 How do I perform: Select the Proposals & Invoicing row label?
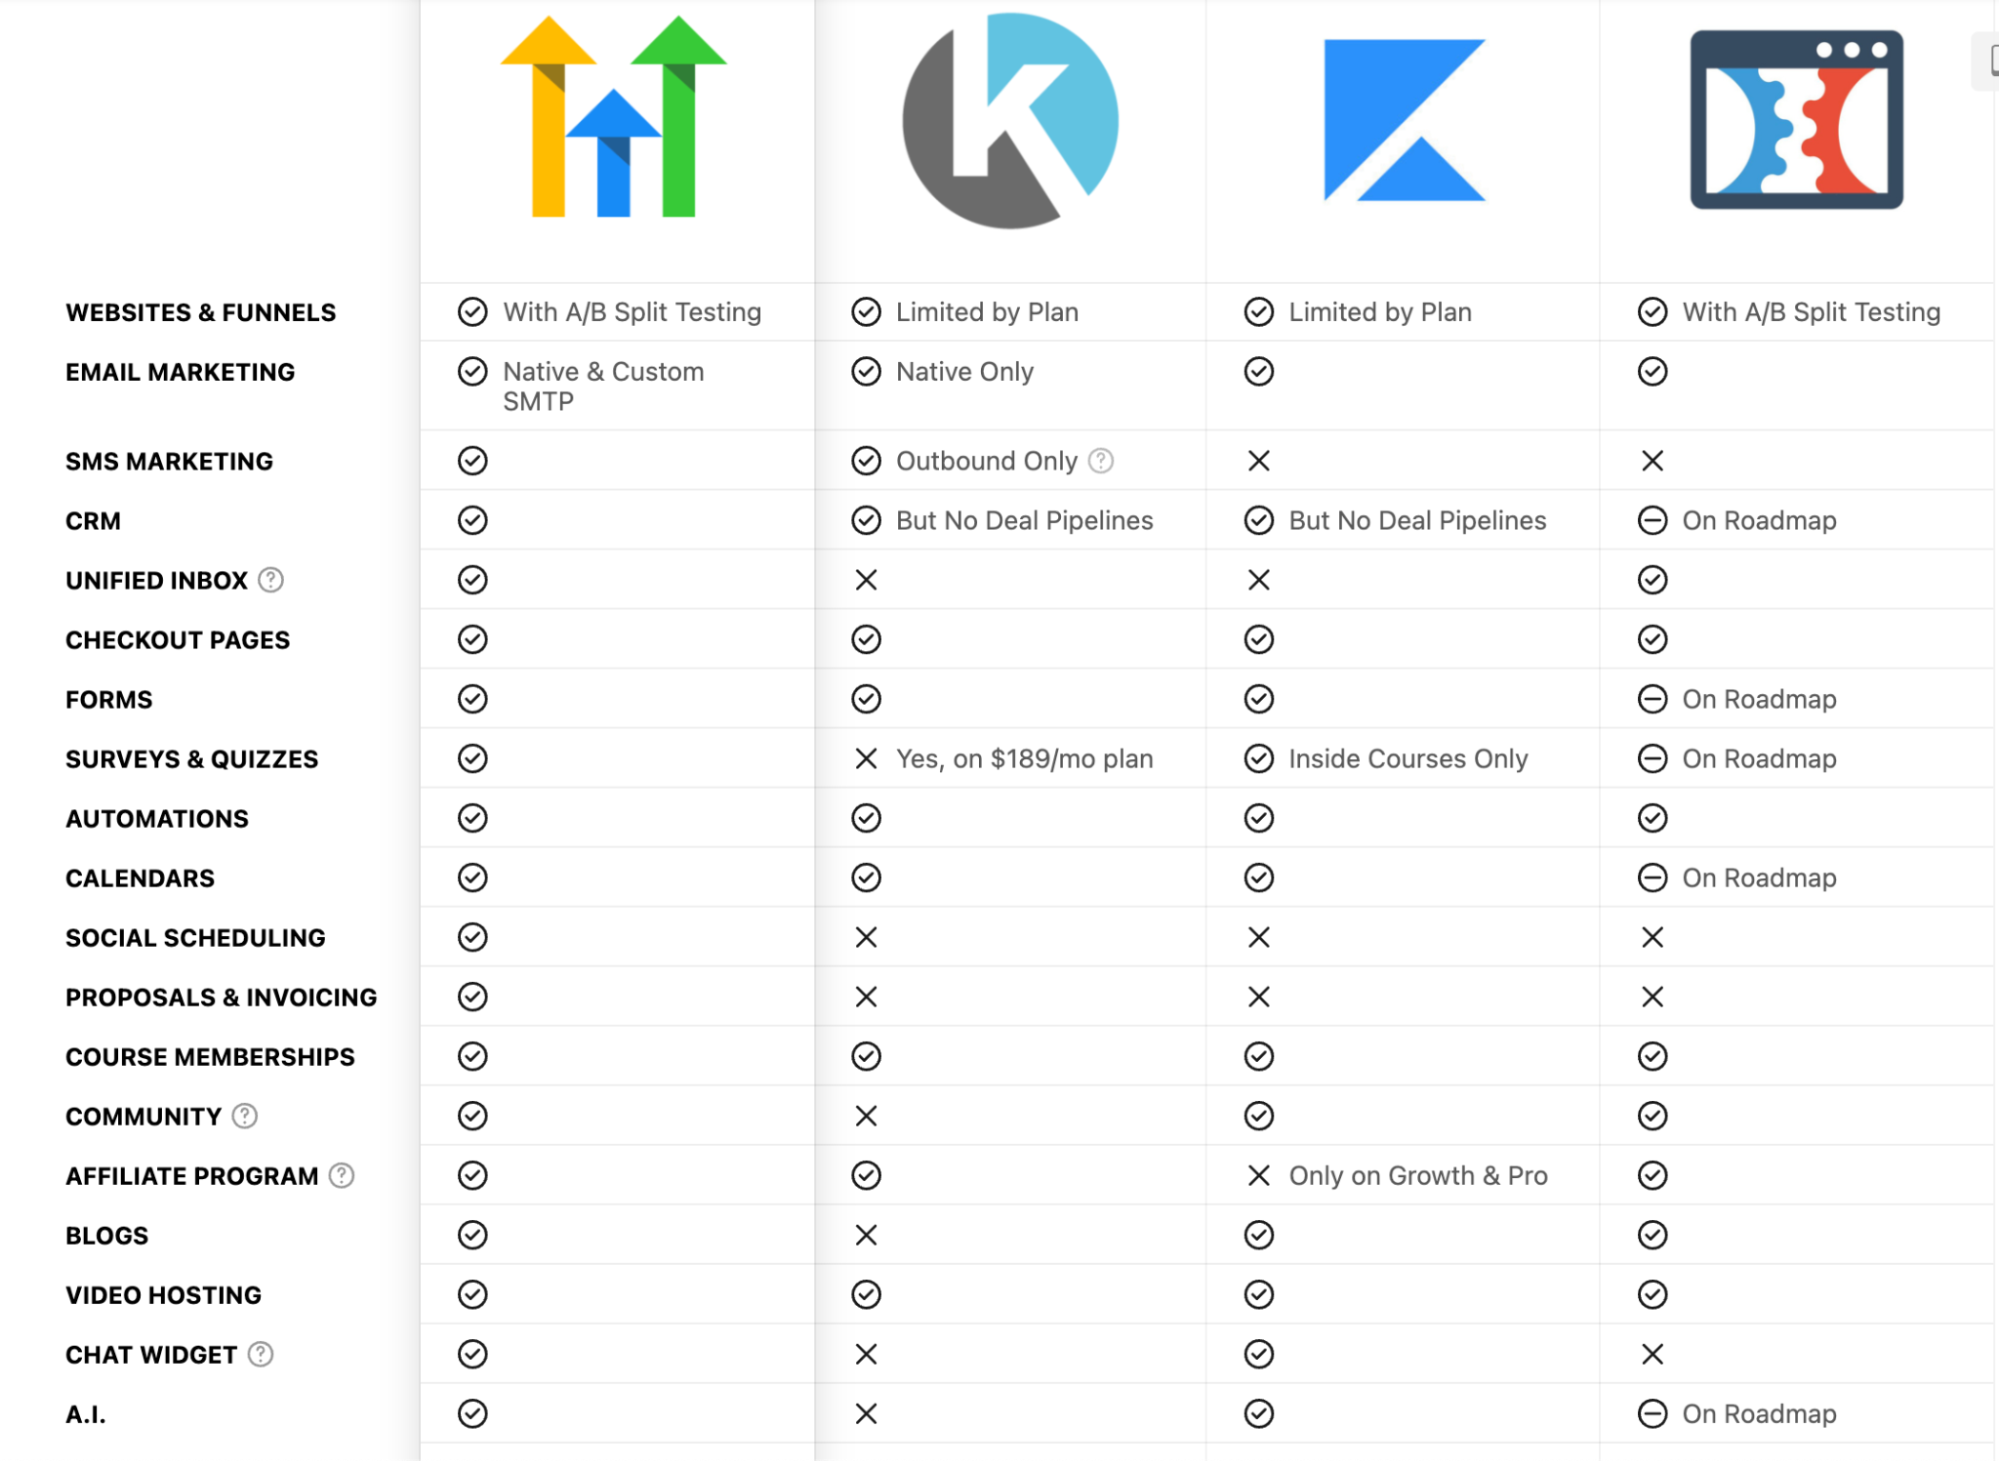pyautogui.click(x=221, y=998)
